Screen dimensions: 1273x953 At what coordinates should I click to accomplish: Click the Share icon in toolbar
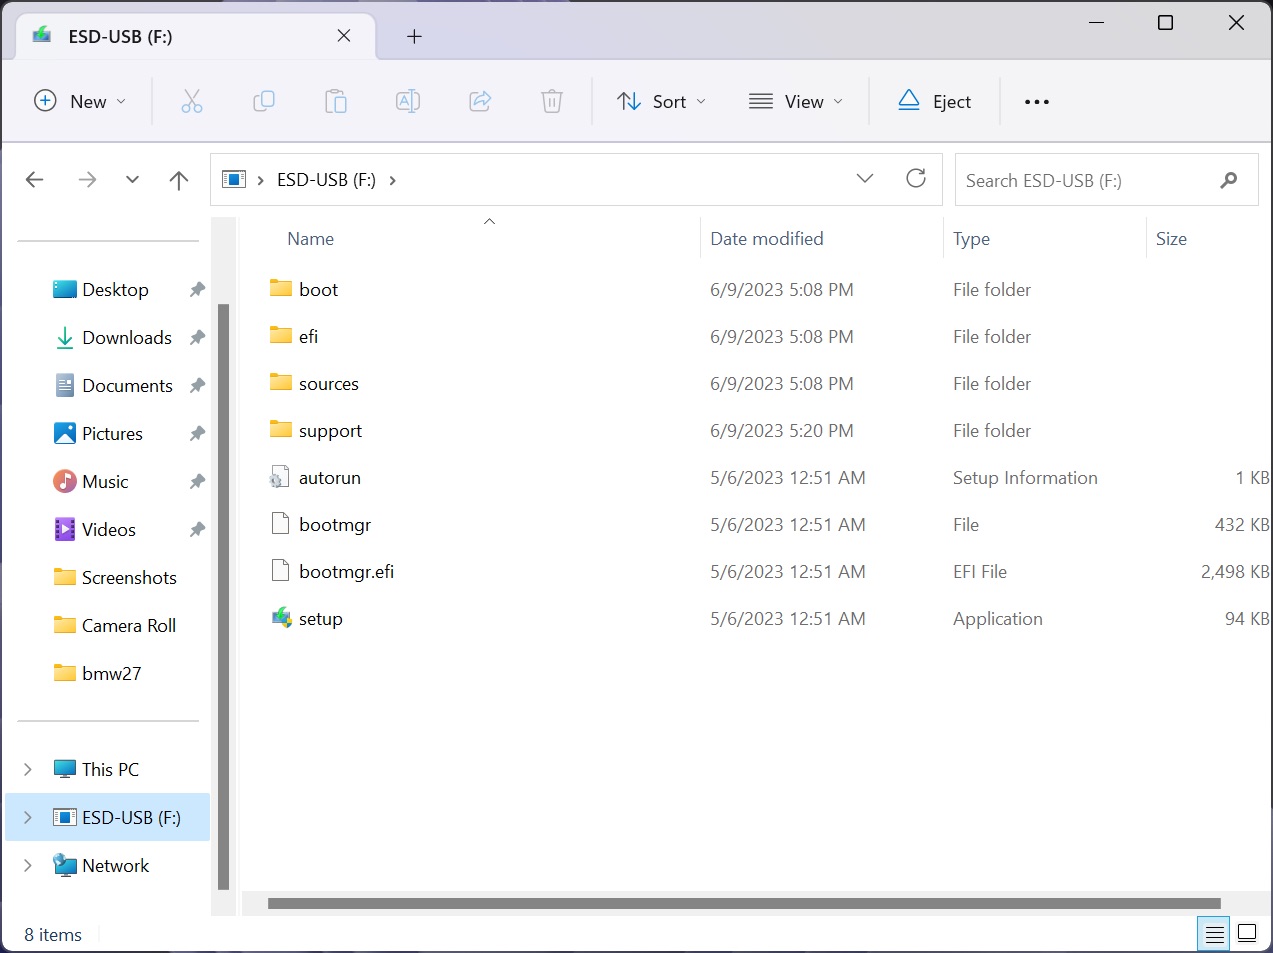pyautogui.click(x=480, y=101)
